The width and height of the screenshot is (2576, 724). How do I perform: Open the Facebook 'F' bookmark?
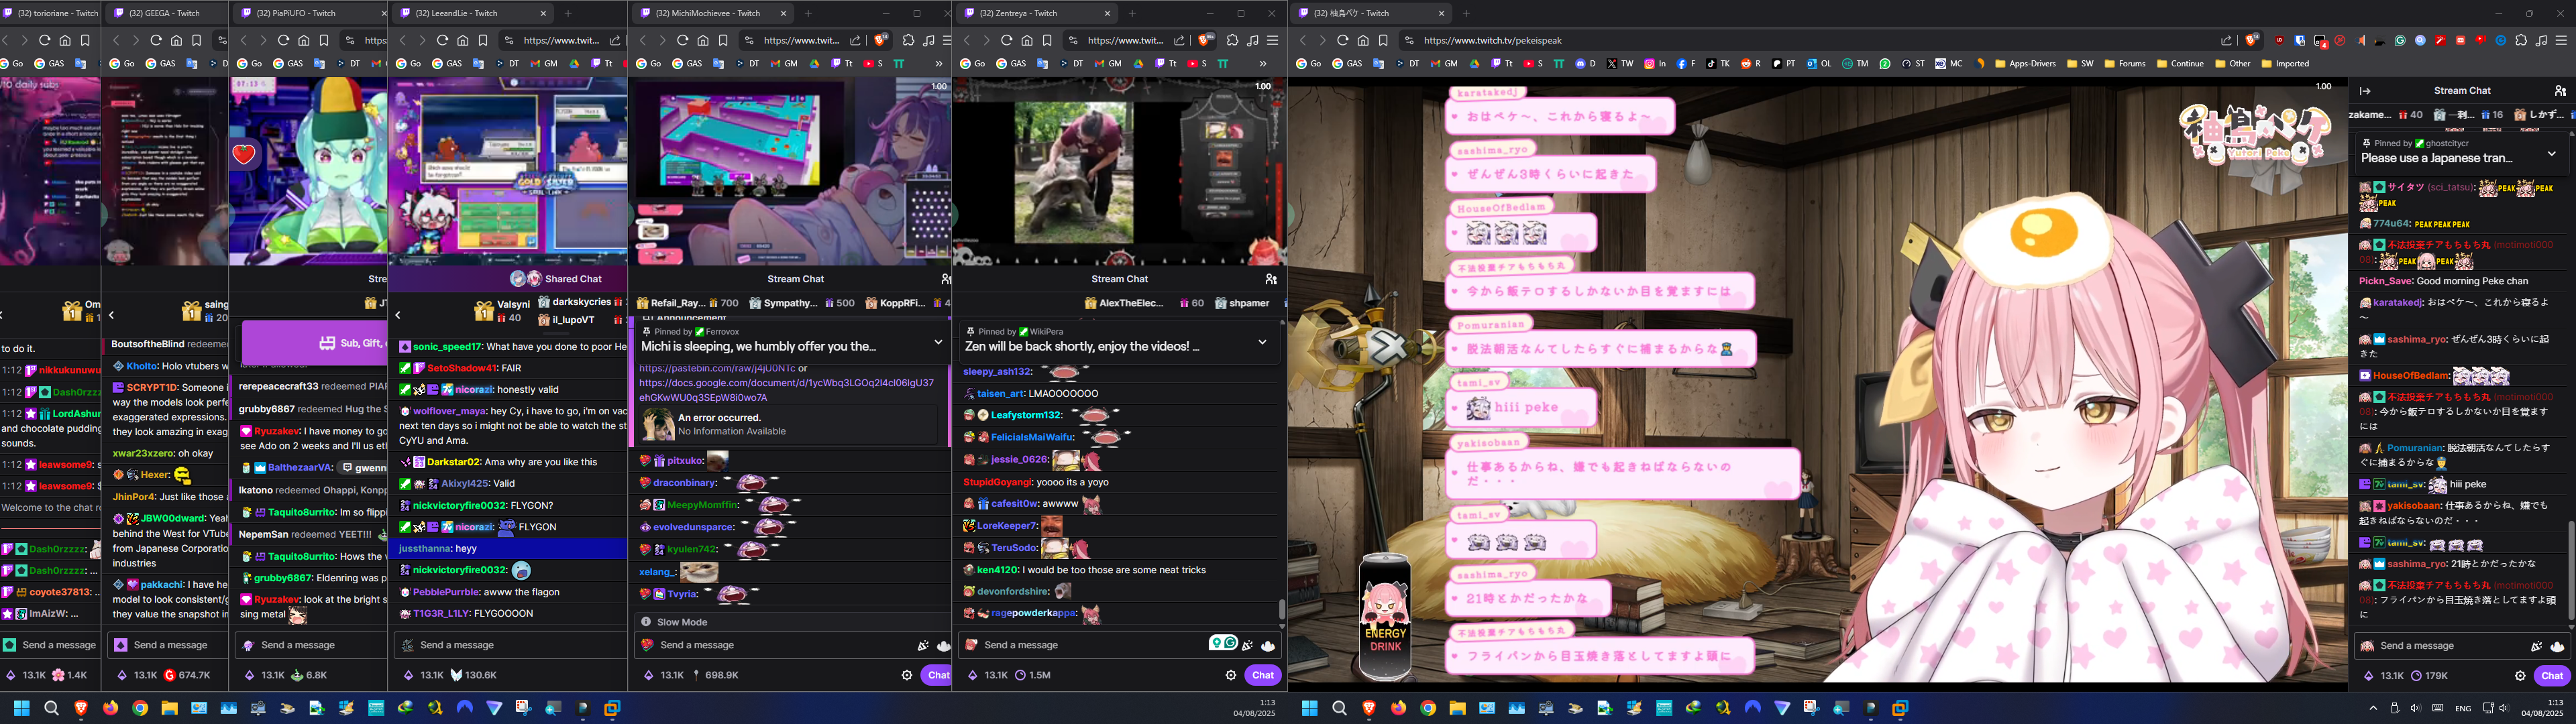[x=1687, y=63]
